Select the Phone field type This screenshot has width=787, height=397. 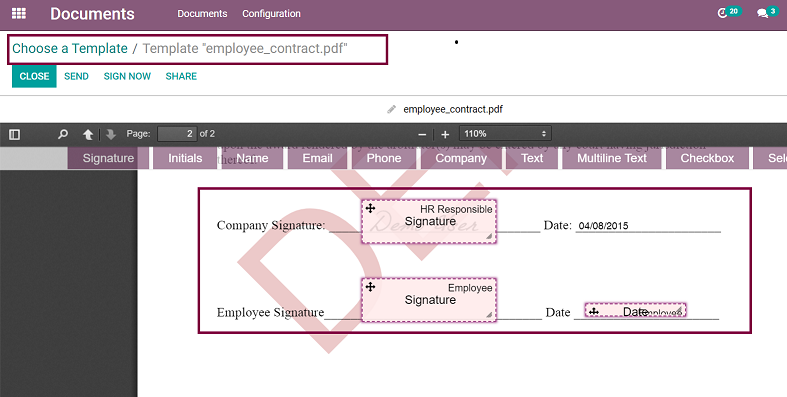[384, 158]
